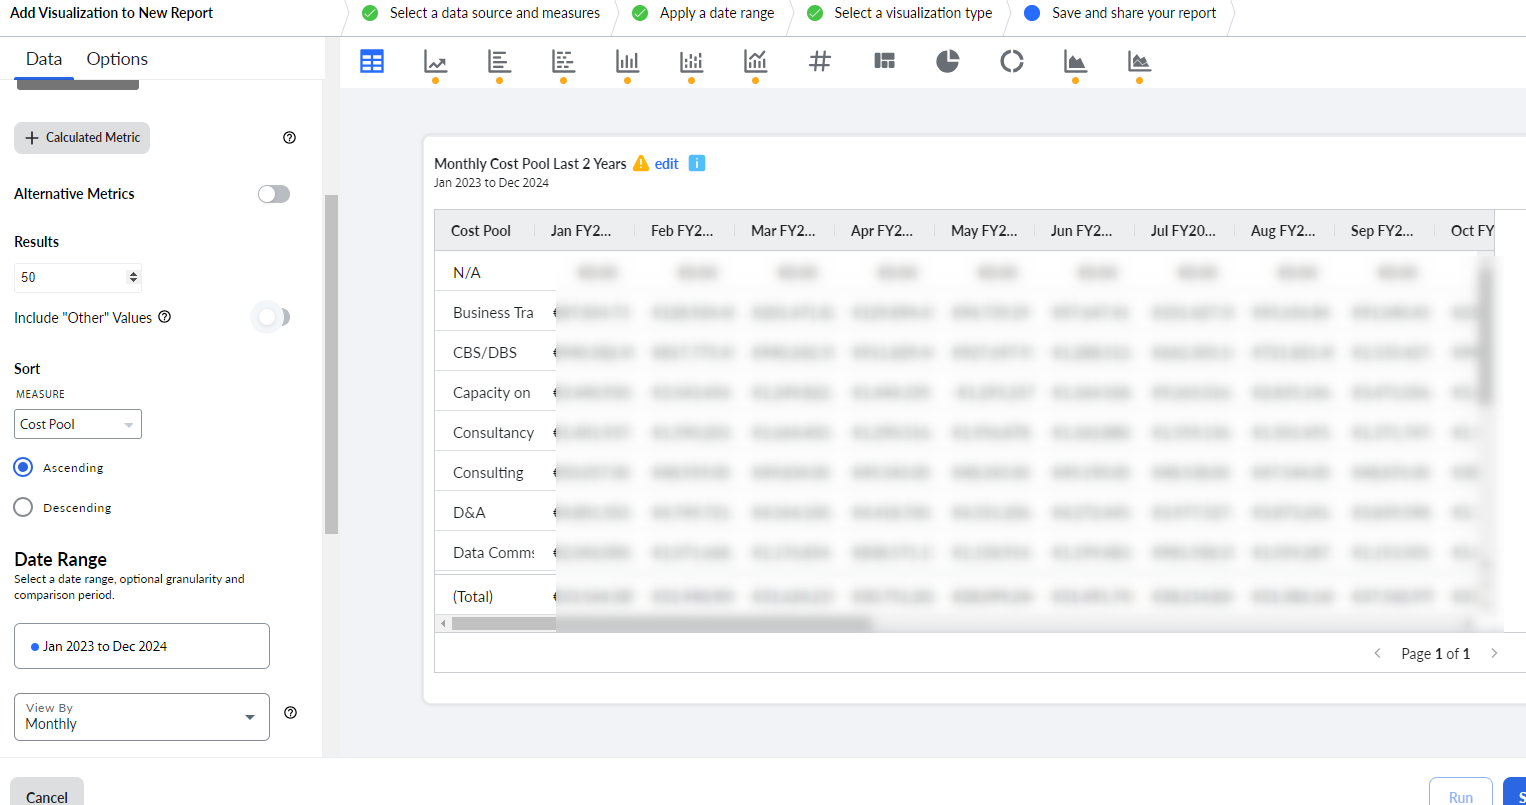Pick the combo column-line chart type
Screen dimensions: 1526x805
(x=755, y=61)
